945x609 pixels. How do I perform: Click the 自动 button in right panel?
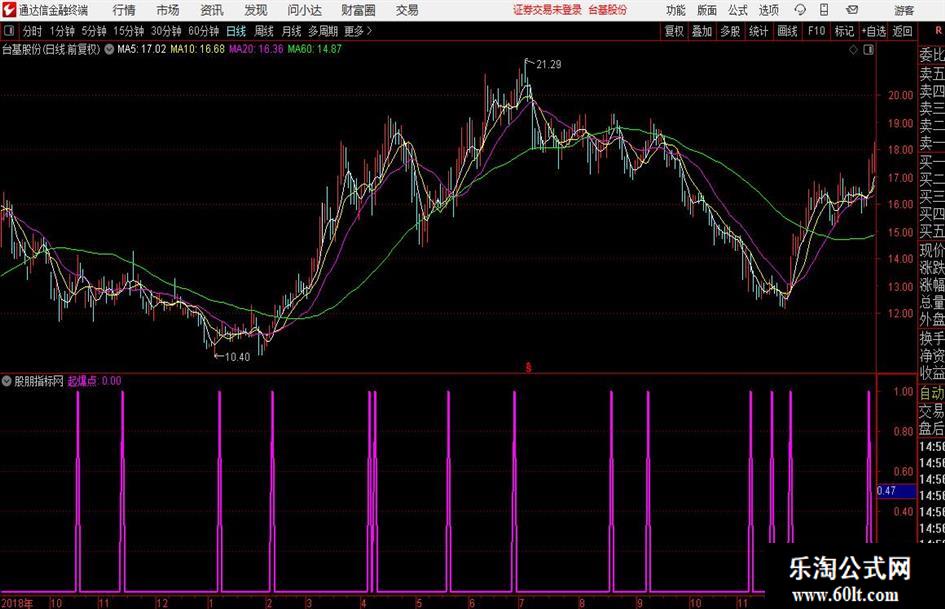pos(932,393)
